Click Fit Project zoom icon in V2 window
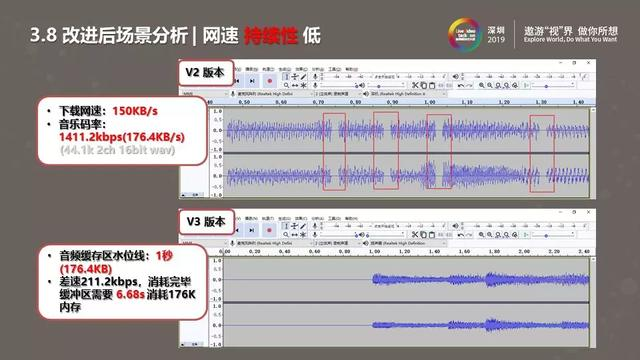 507,85
